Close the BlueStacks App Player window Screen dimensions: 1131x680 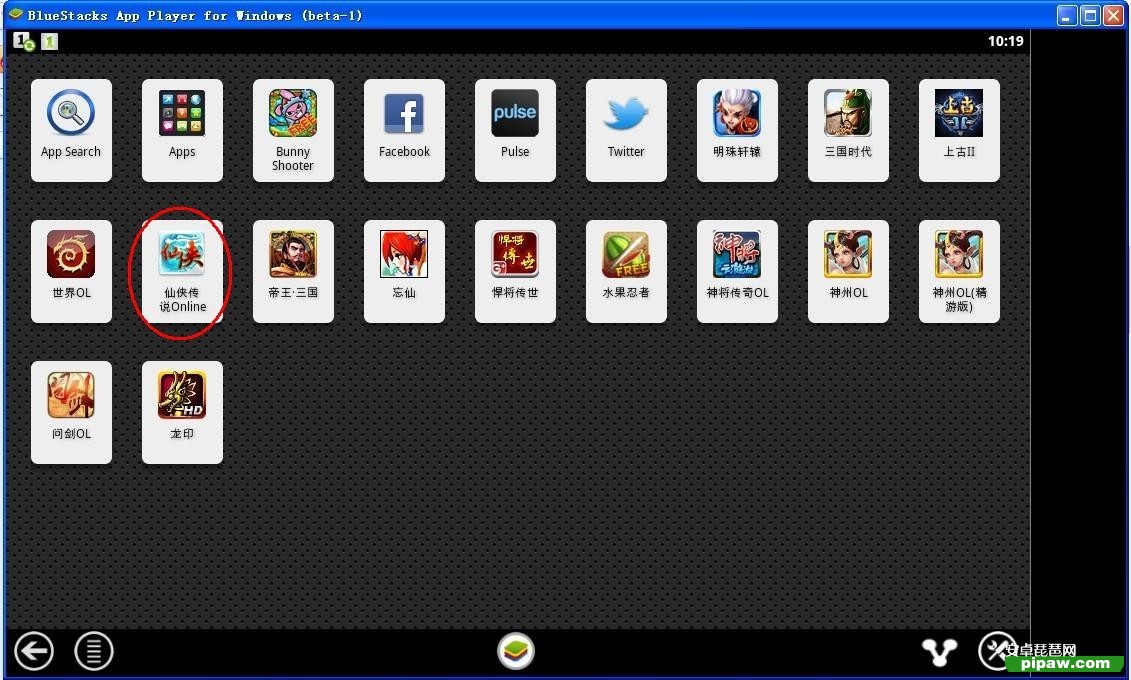[1114, 15]
